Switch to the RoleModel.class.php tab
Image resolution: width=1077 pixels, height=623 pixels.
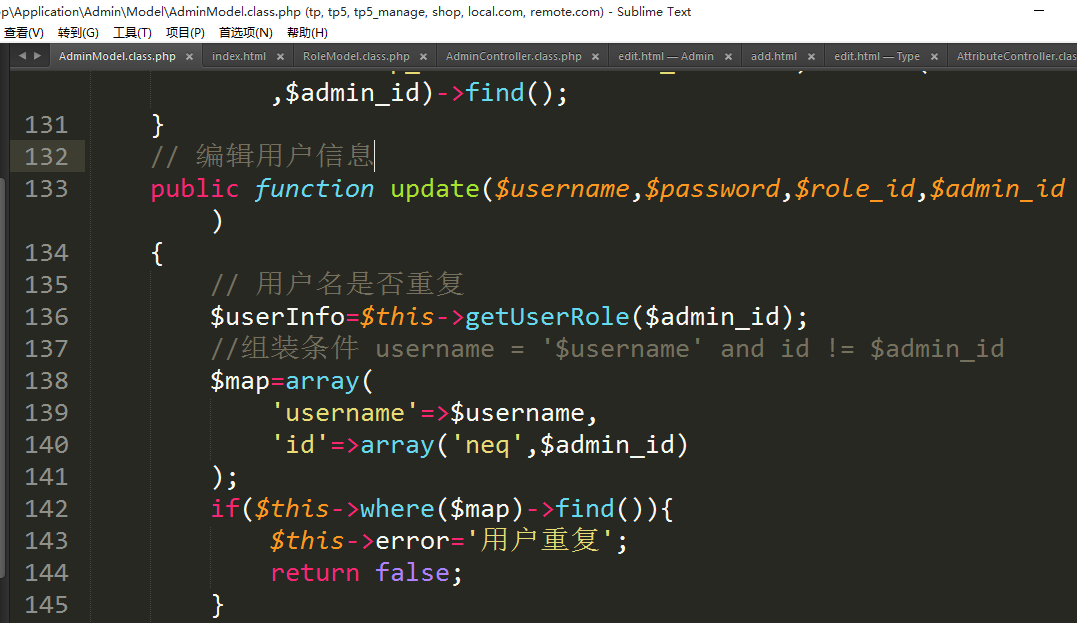click(x=356, y=57)
